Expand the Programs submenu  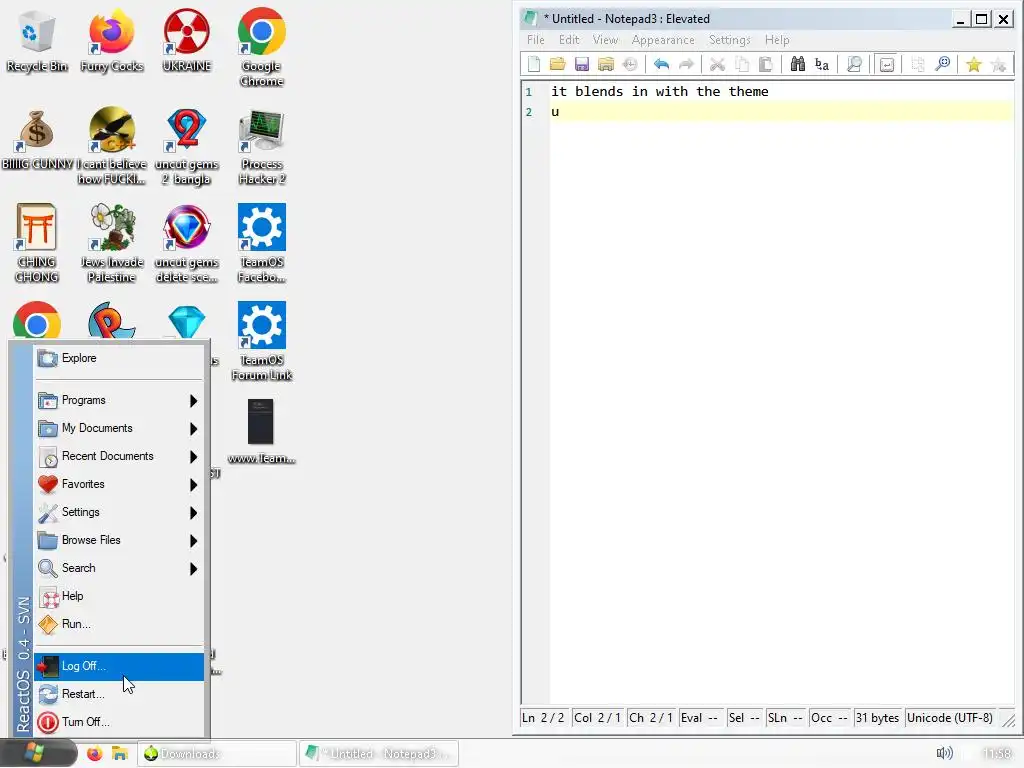(119, 400)
